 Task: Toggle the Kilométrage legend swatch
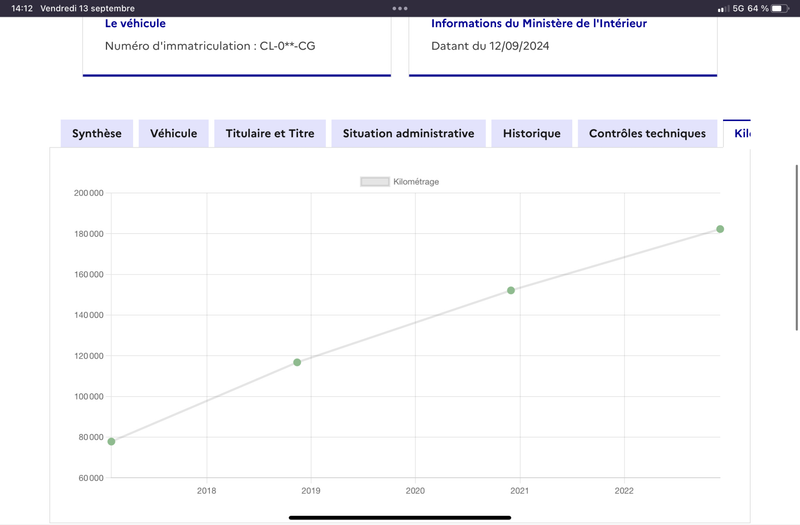(375, 182)
